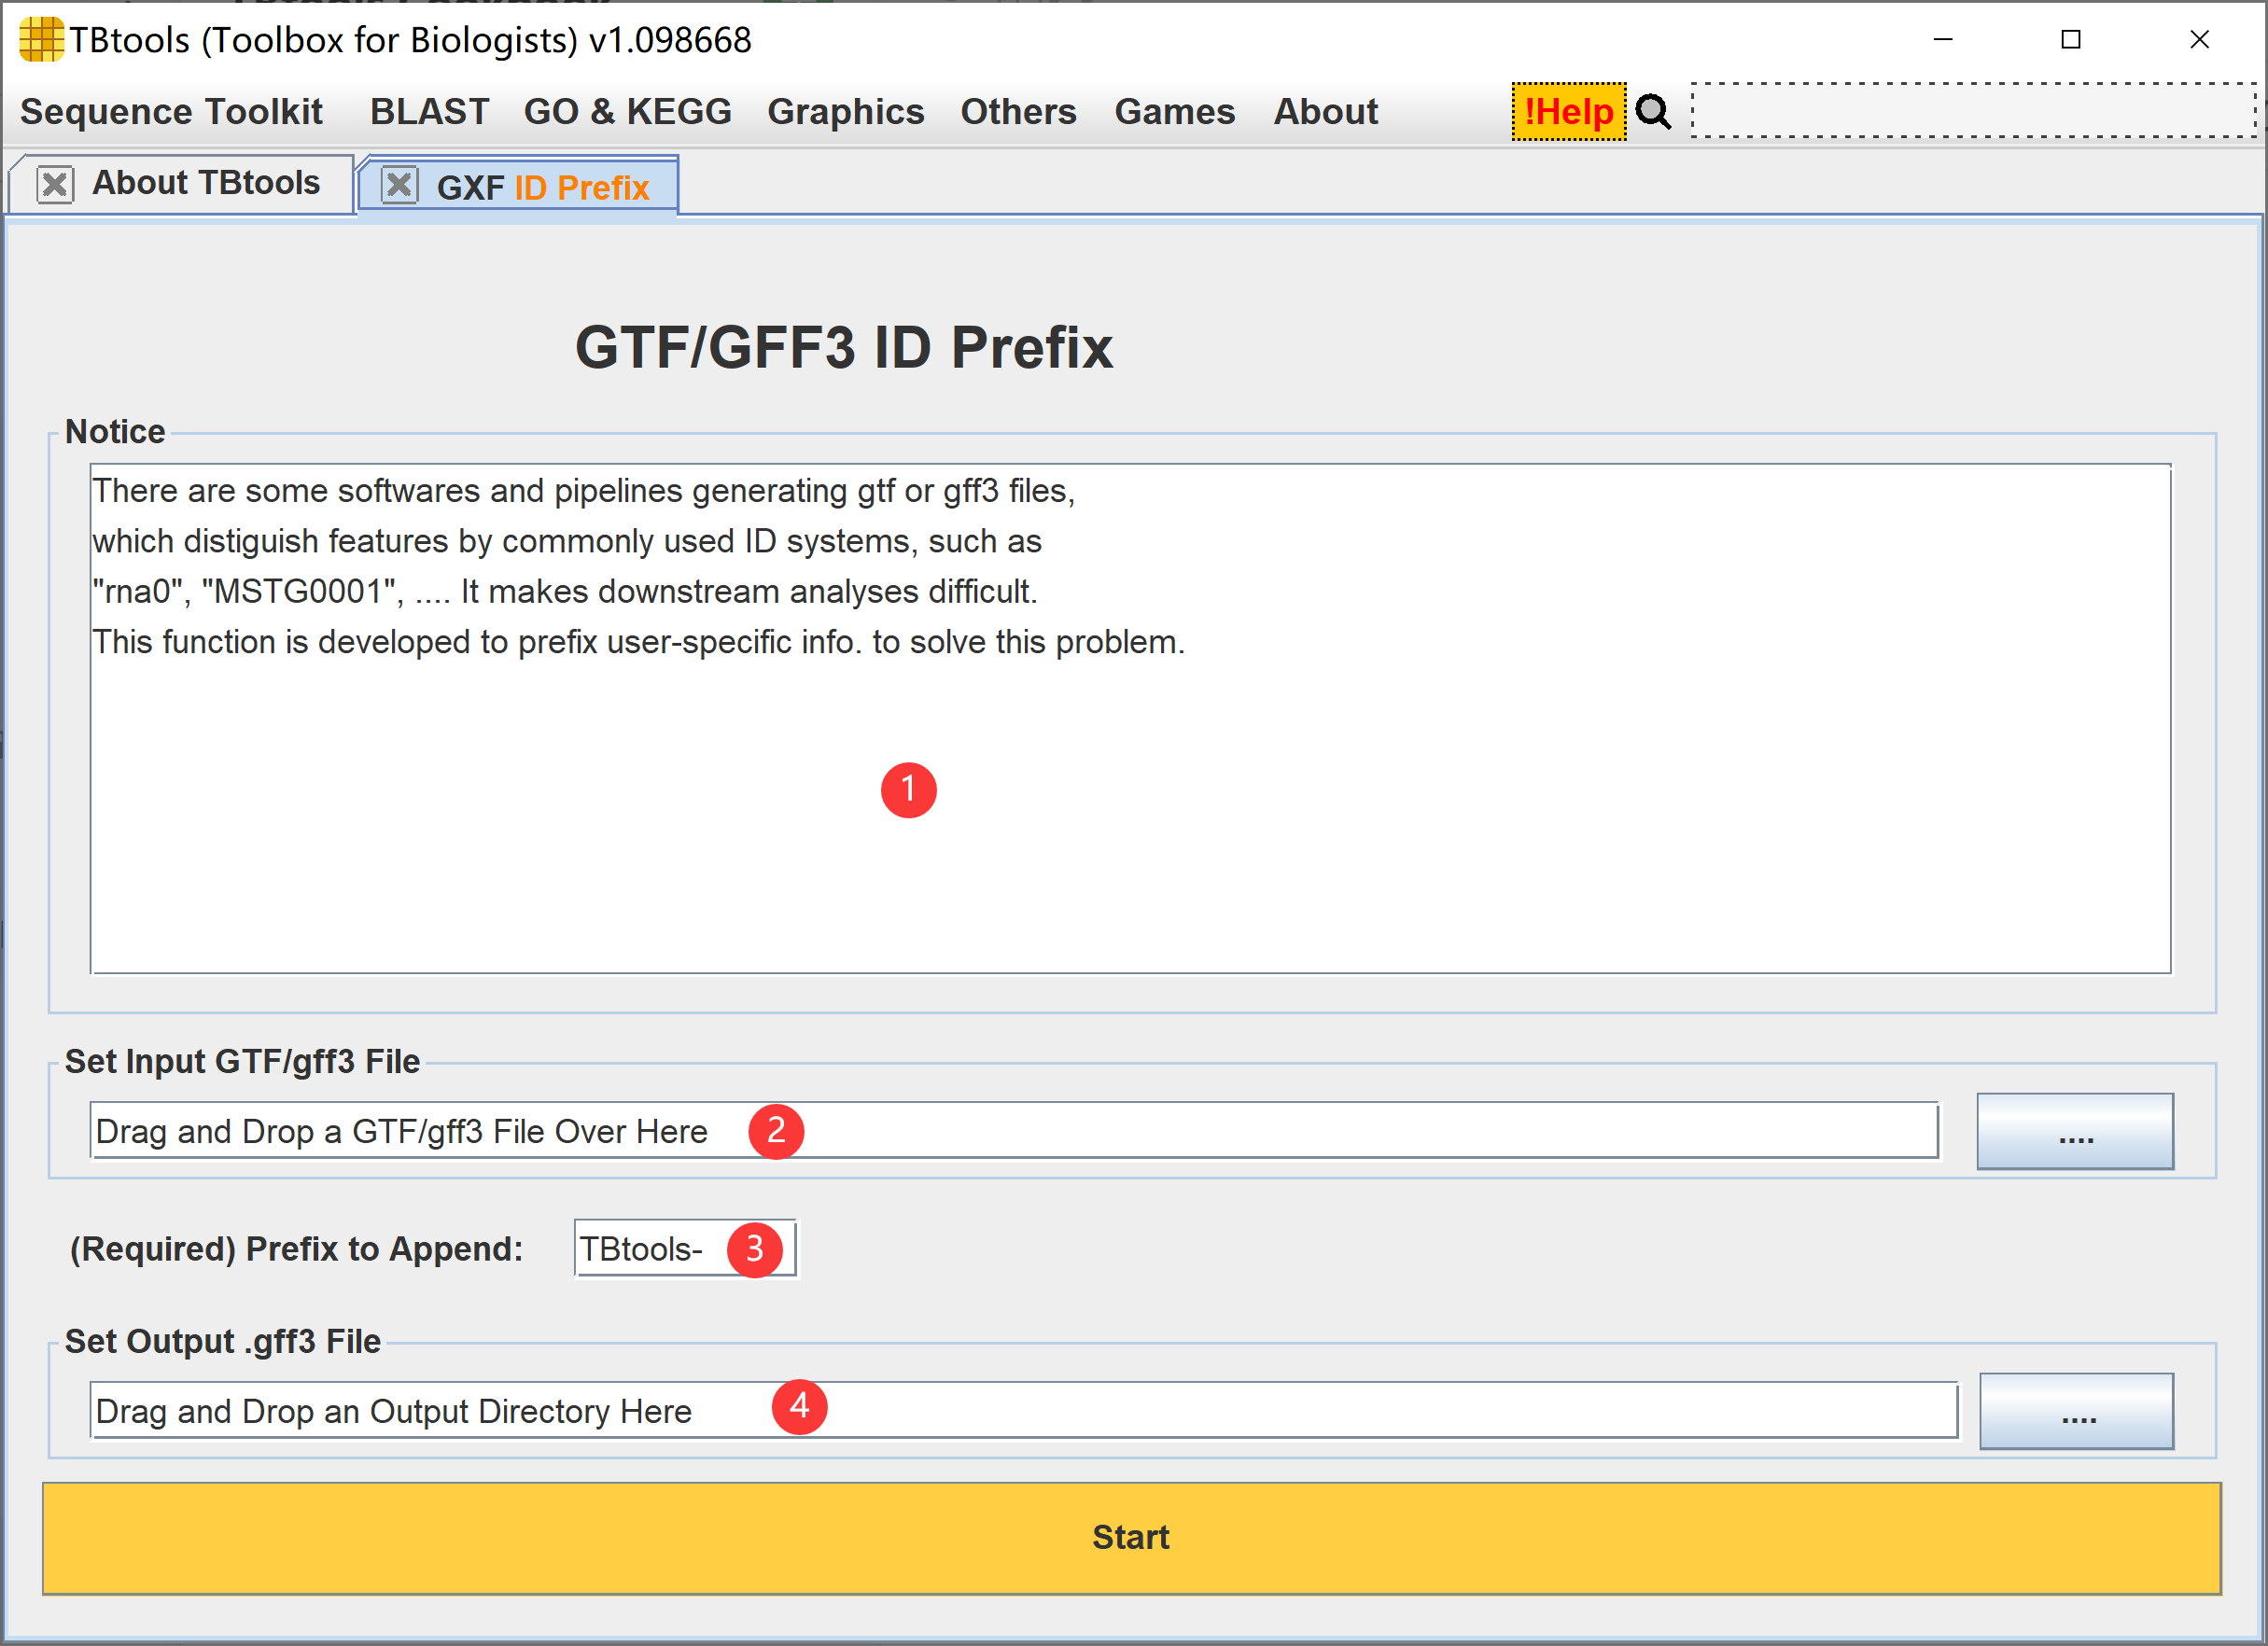Image resolution: width=2268 pixels, height=1646 pixels.
Task: Click the magnifier search icon
Action: (1653, 111)
